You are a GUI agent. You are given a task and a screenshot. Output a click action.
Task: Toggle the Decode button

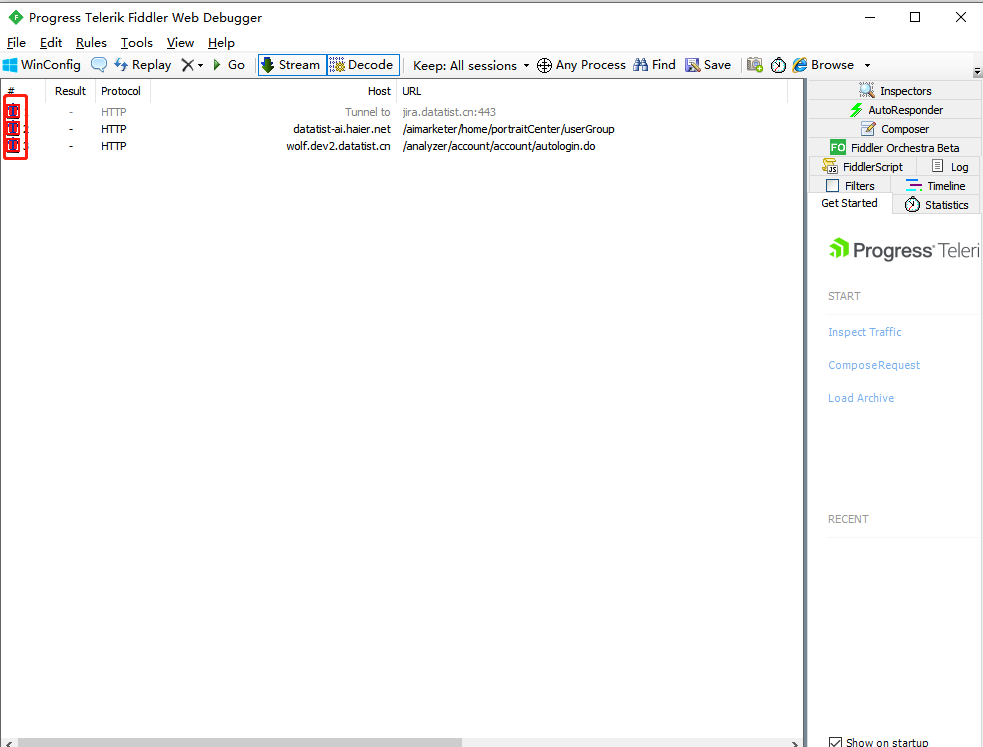[x=363, y=65]
